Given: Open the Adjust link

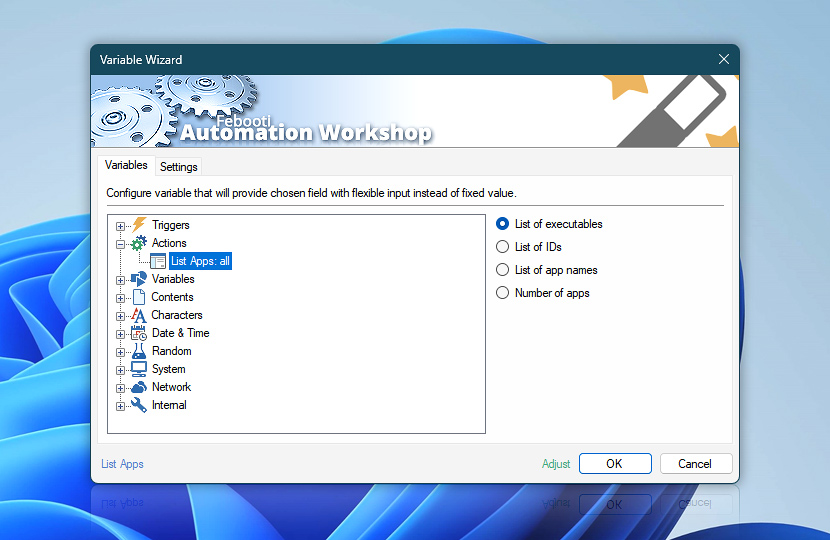Looking at the screenshot, I should click(x=556, y=464).
